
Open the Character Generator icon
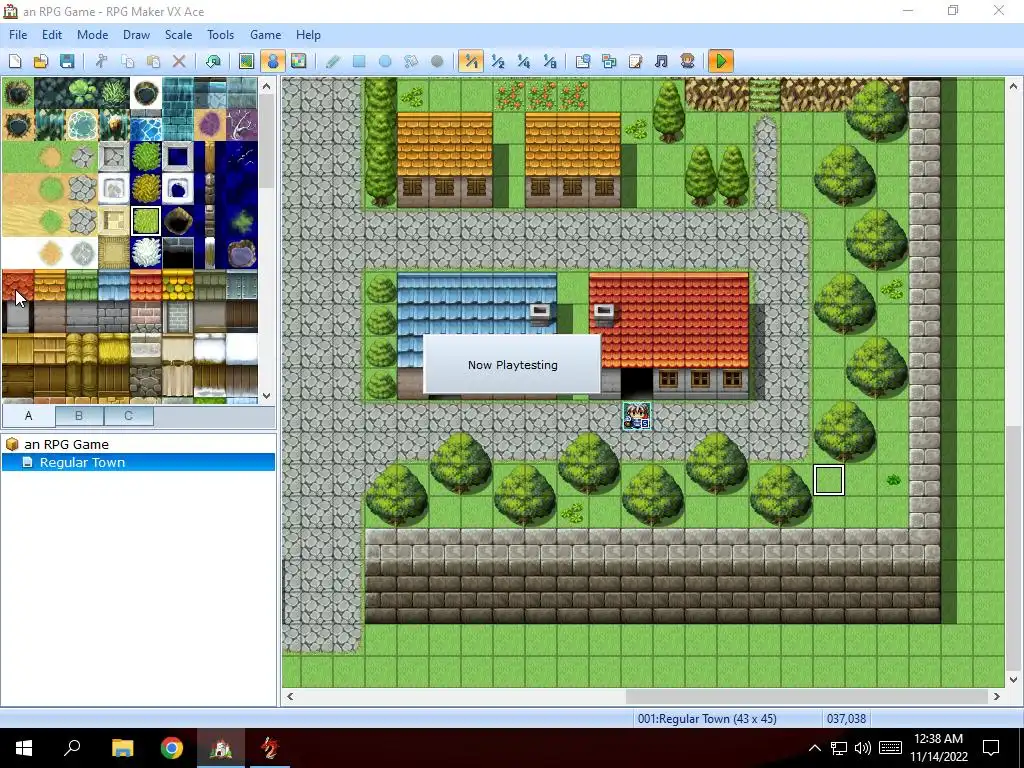[x=687, y=61]
